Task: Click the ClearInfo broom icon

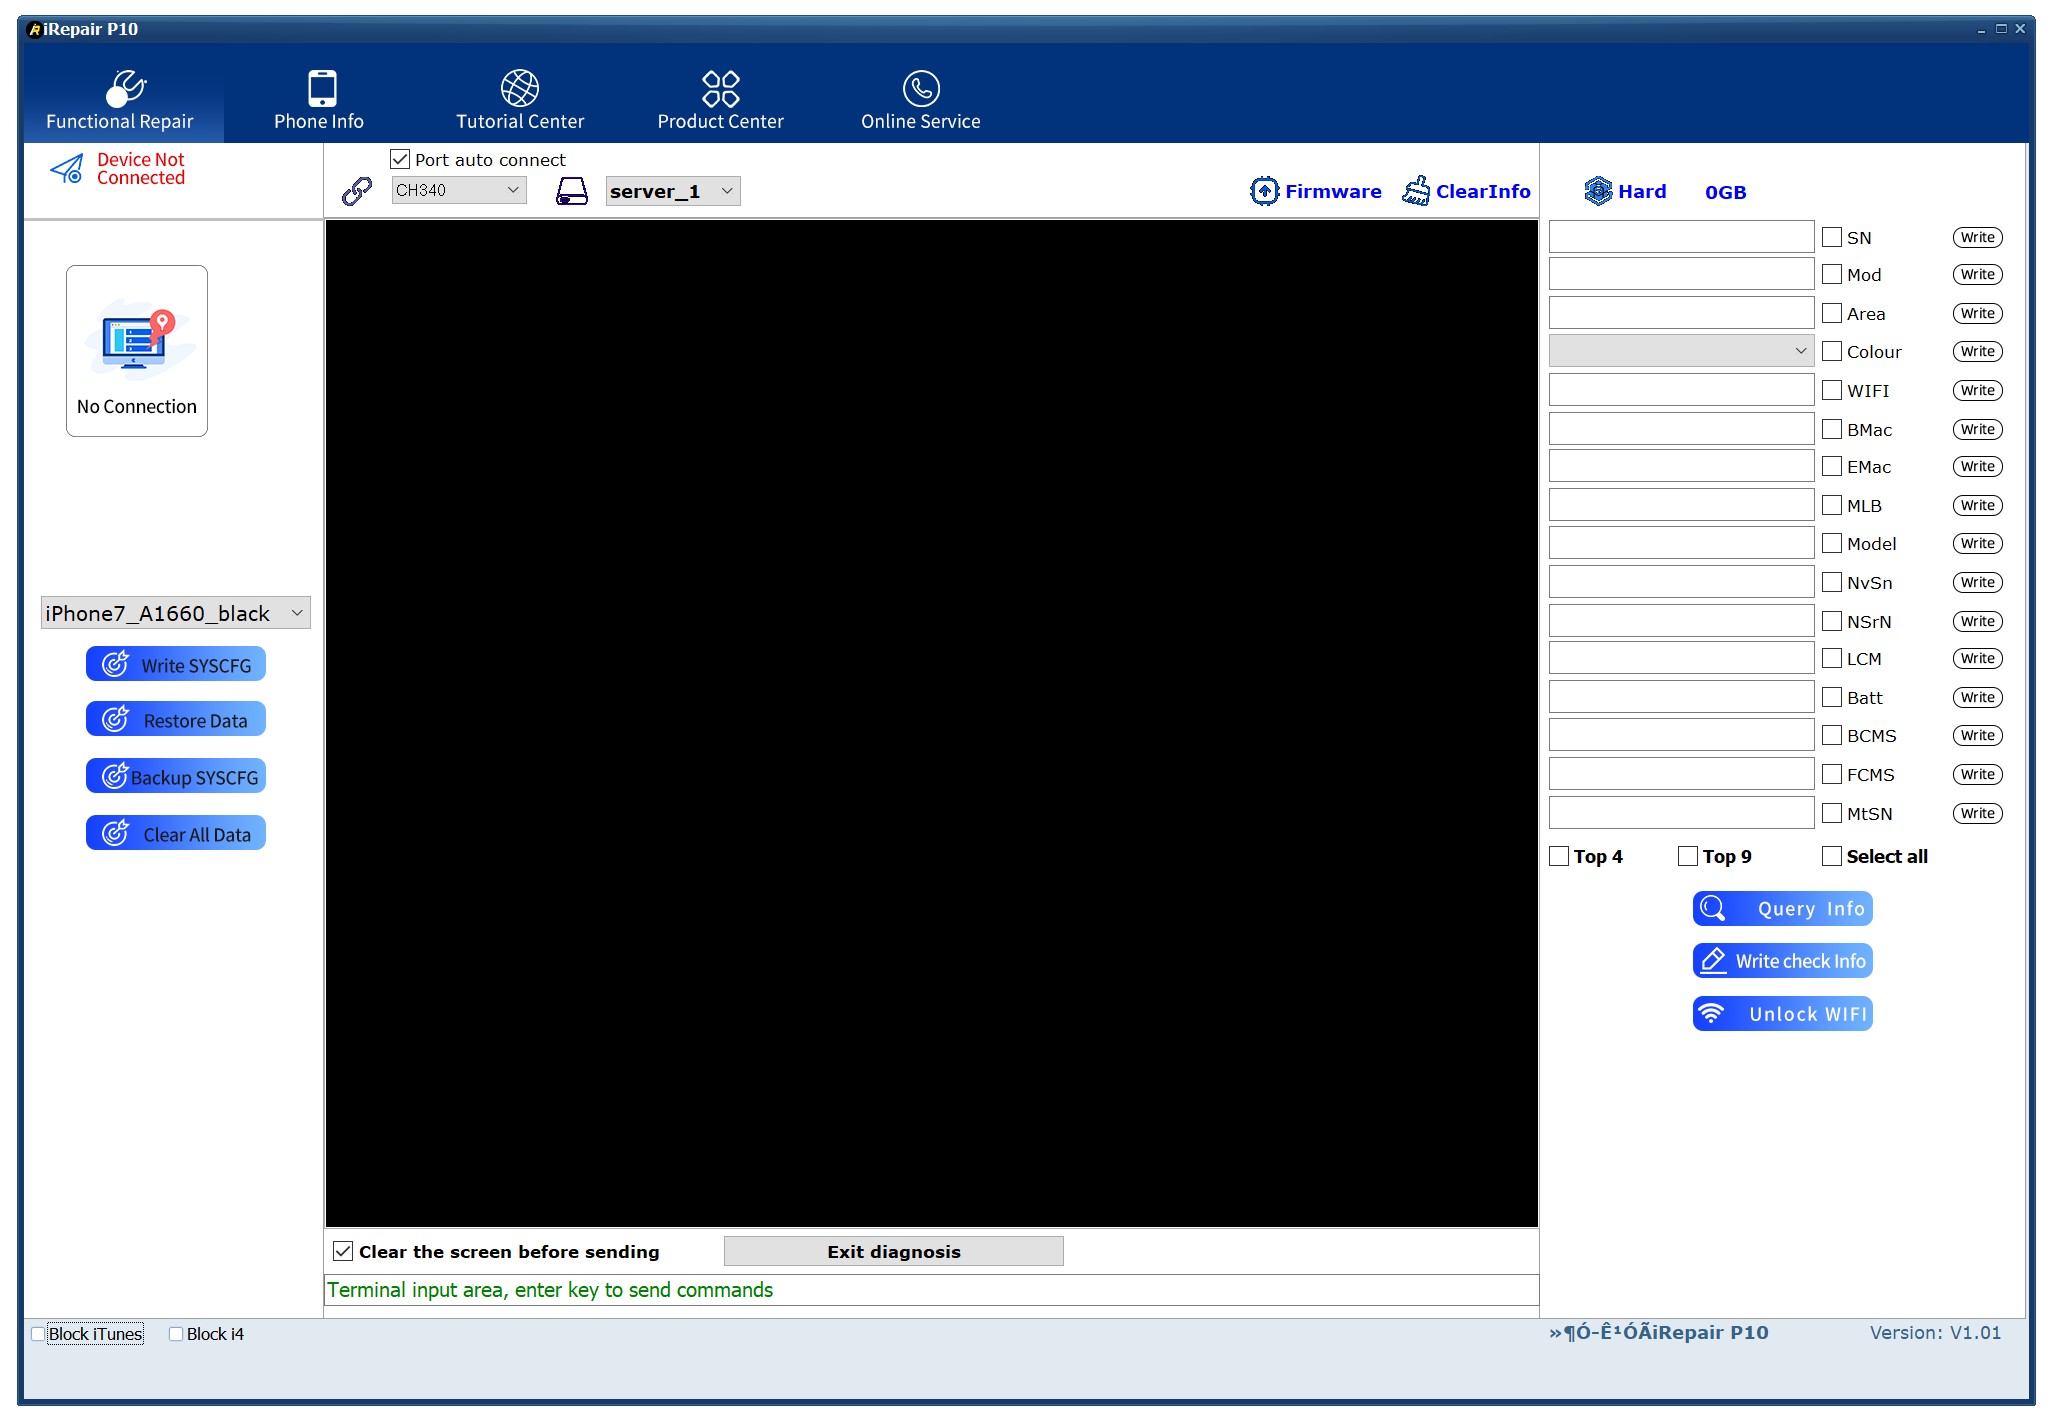Action: click(1416, 190)
